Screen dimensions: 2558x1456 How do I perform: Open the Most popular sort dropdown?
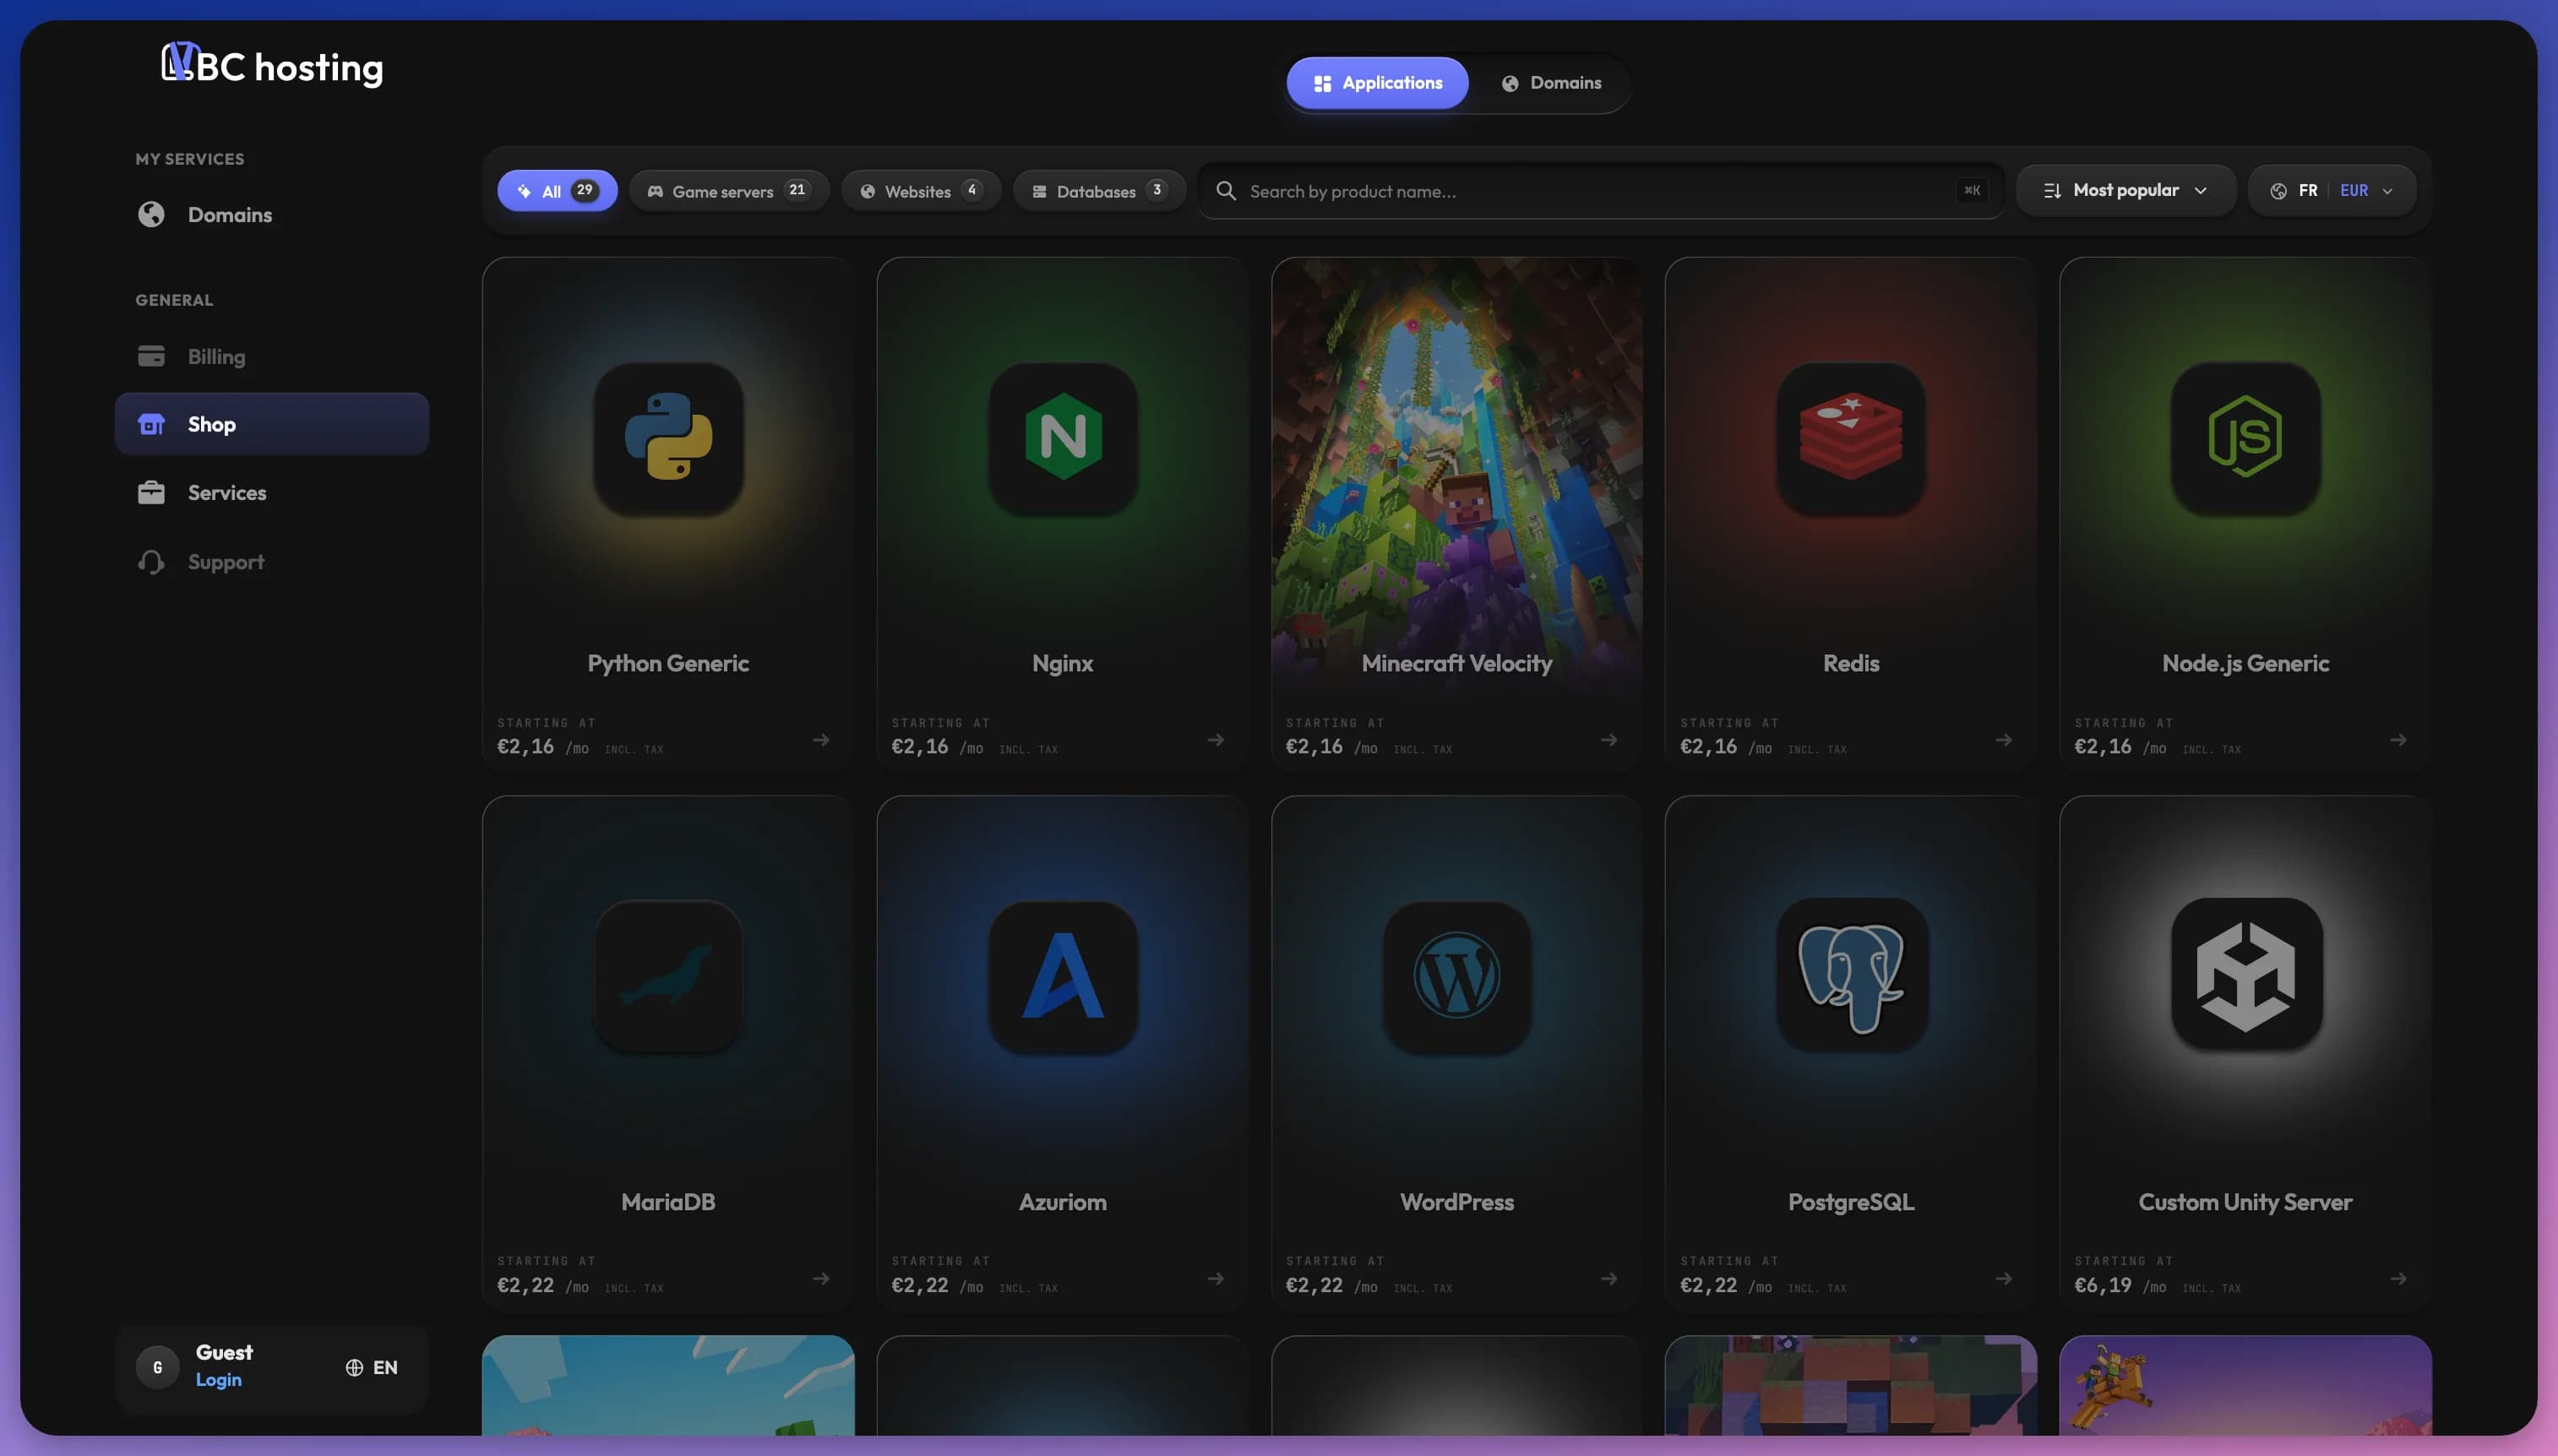pos(2125,190)
